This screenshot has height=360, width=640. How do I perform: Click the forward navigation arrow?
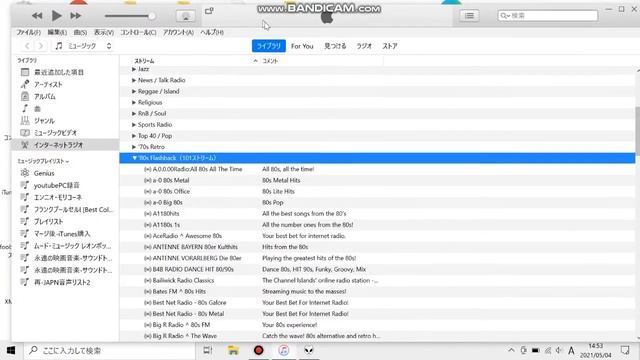pyautogui.click(x=40, y=46)
